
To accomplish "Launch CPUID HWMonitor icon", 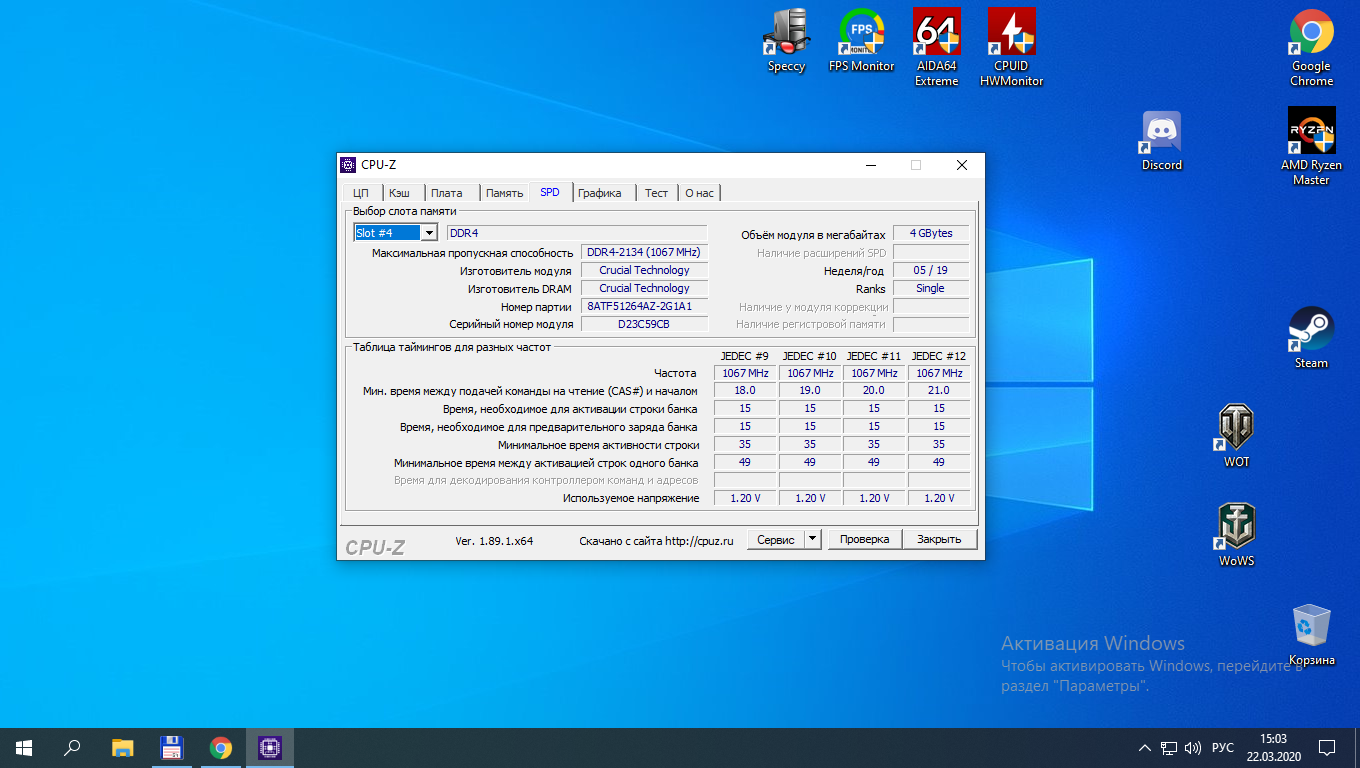I will click(1011, 34).
